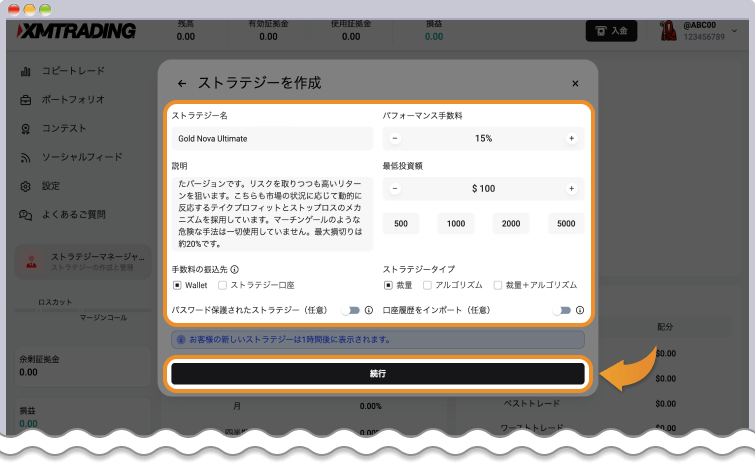The height and width of the screenshot is (466, 755).
Task: Click the macOS yellow minimize button
Action: [x=30, y=9]
